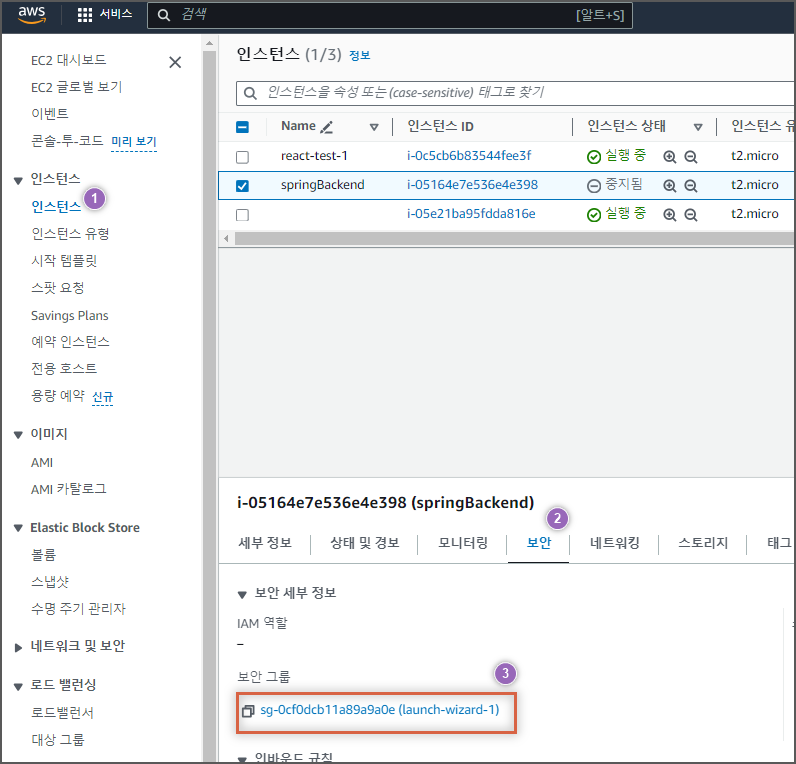Click sidebar scrollbar up arrow
Viewport: 796px width, 764px height.
(209, 44)
